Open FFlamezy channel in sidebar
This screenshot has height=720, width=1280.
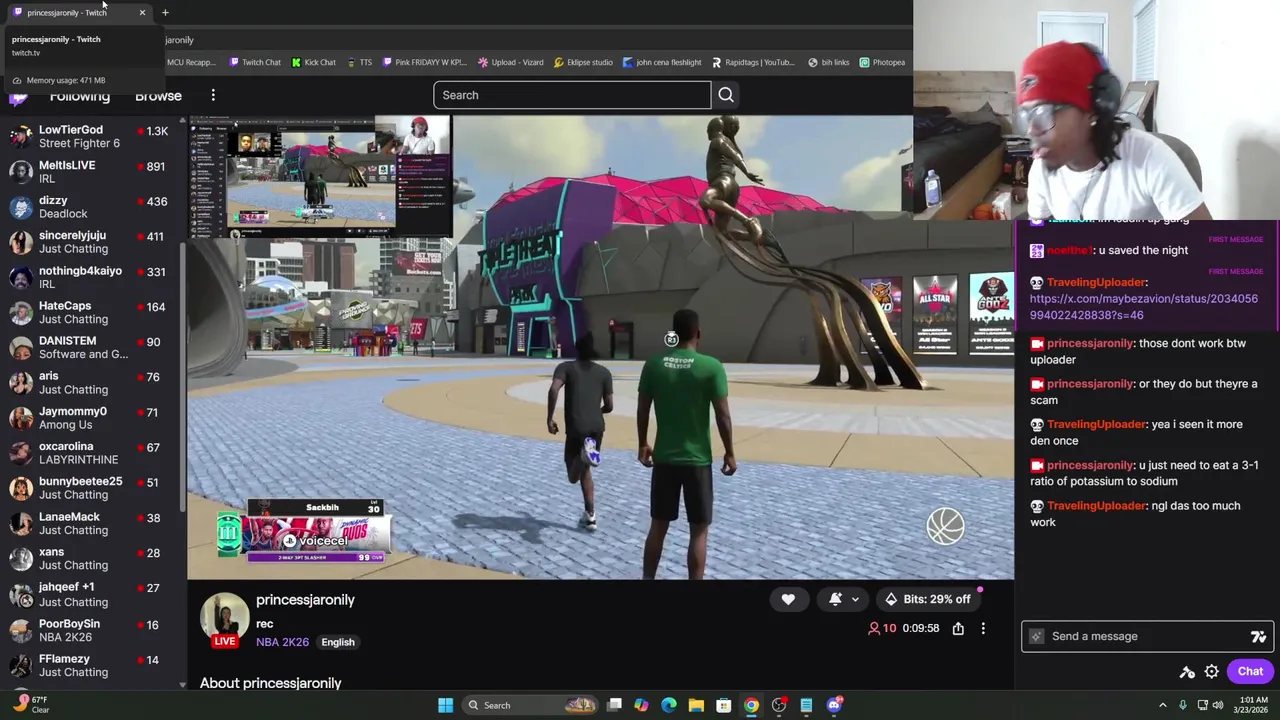pos(92,665)
